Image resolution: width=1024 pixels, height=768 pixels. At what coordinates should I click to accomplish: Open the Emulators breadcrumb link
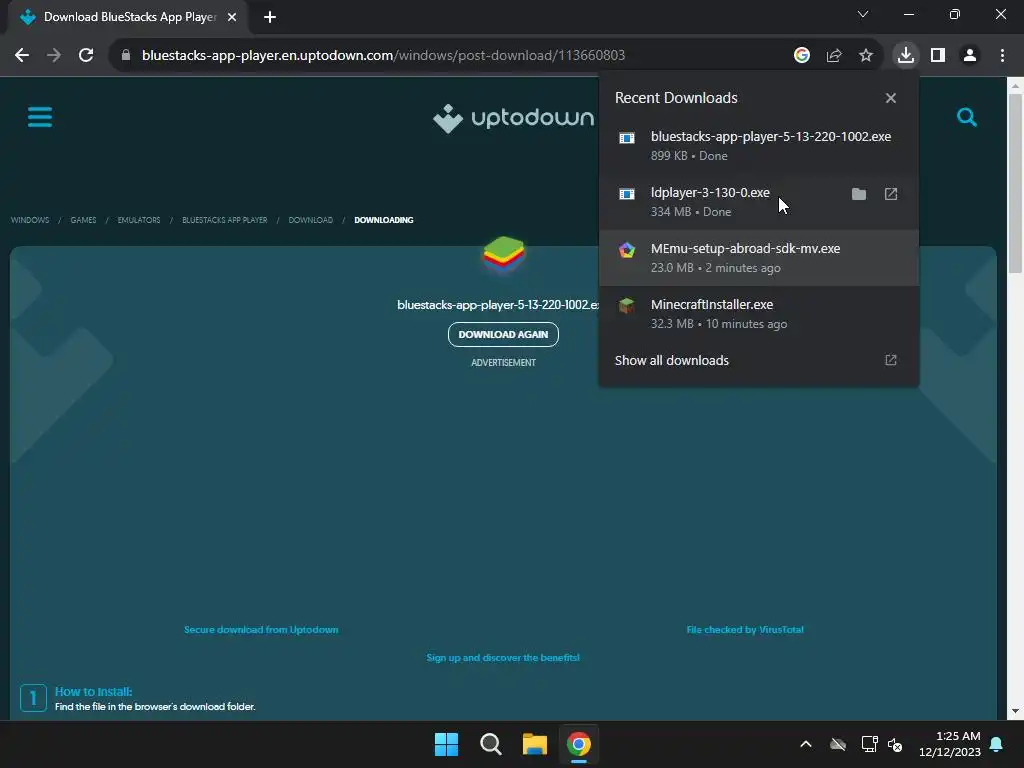click(139, 220)
